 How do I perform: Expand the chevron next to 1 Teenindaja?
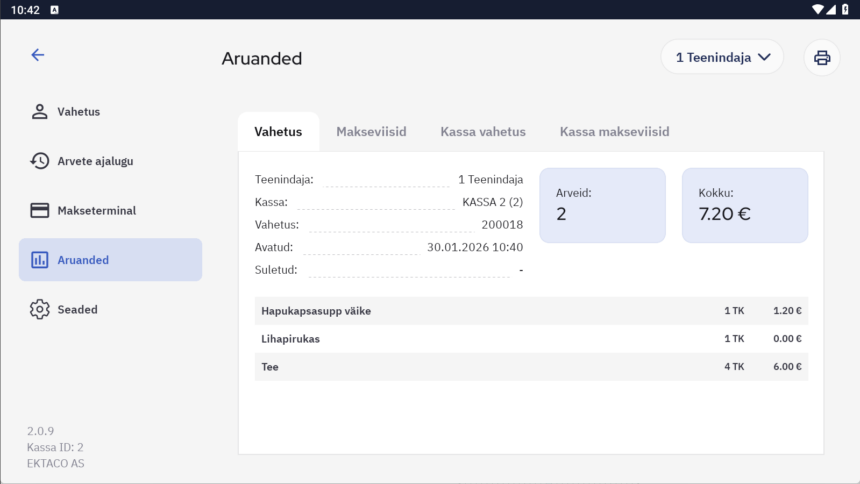tap(765, 57)
